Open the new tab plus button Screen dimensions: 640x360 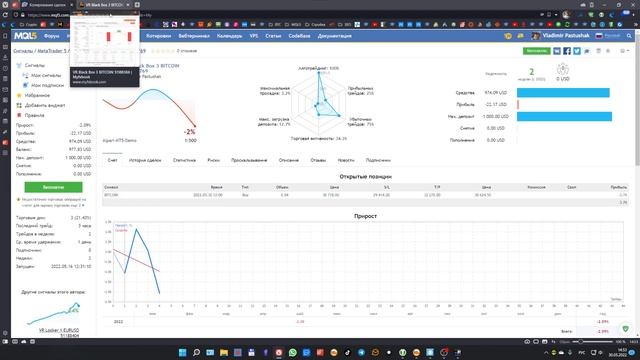[137, 5]
